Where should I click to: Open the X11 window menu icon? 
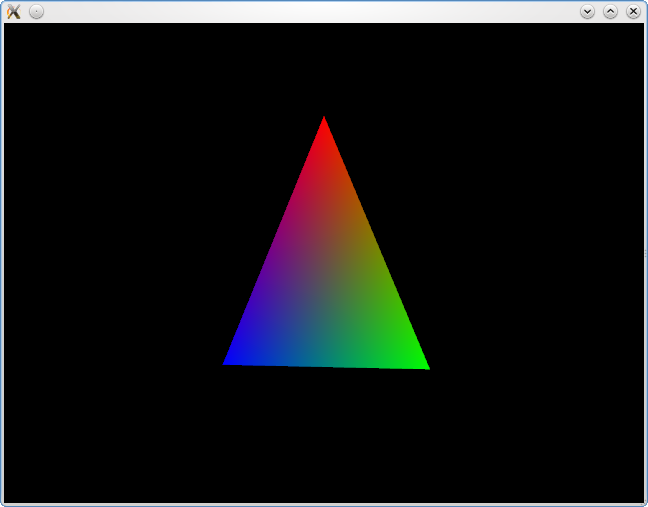(x=14, y=11)
